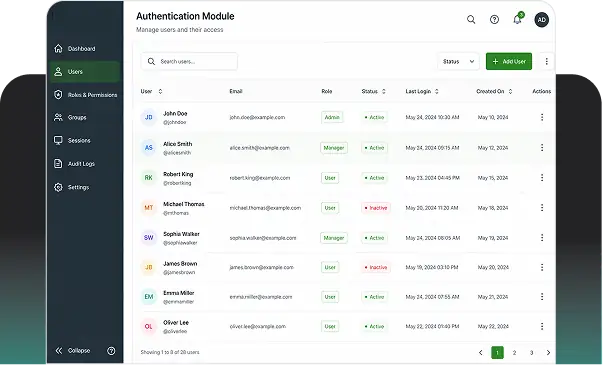Image resolution: width=603 pixels, height=365 pixels.
Task: Click Sophia Walker's Manager role badge
Action: 334,238
